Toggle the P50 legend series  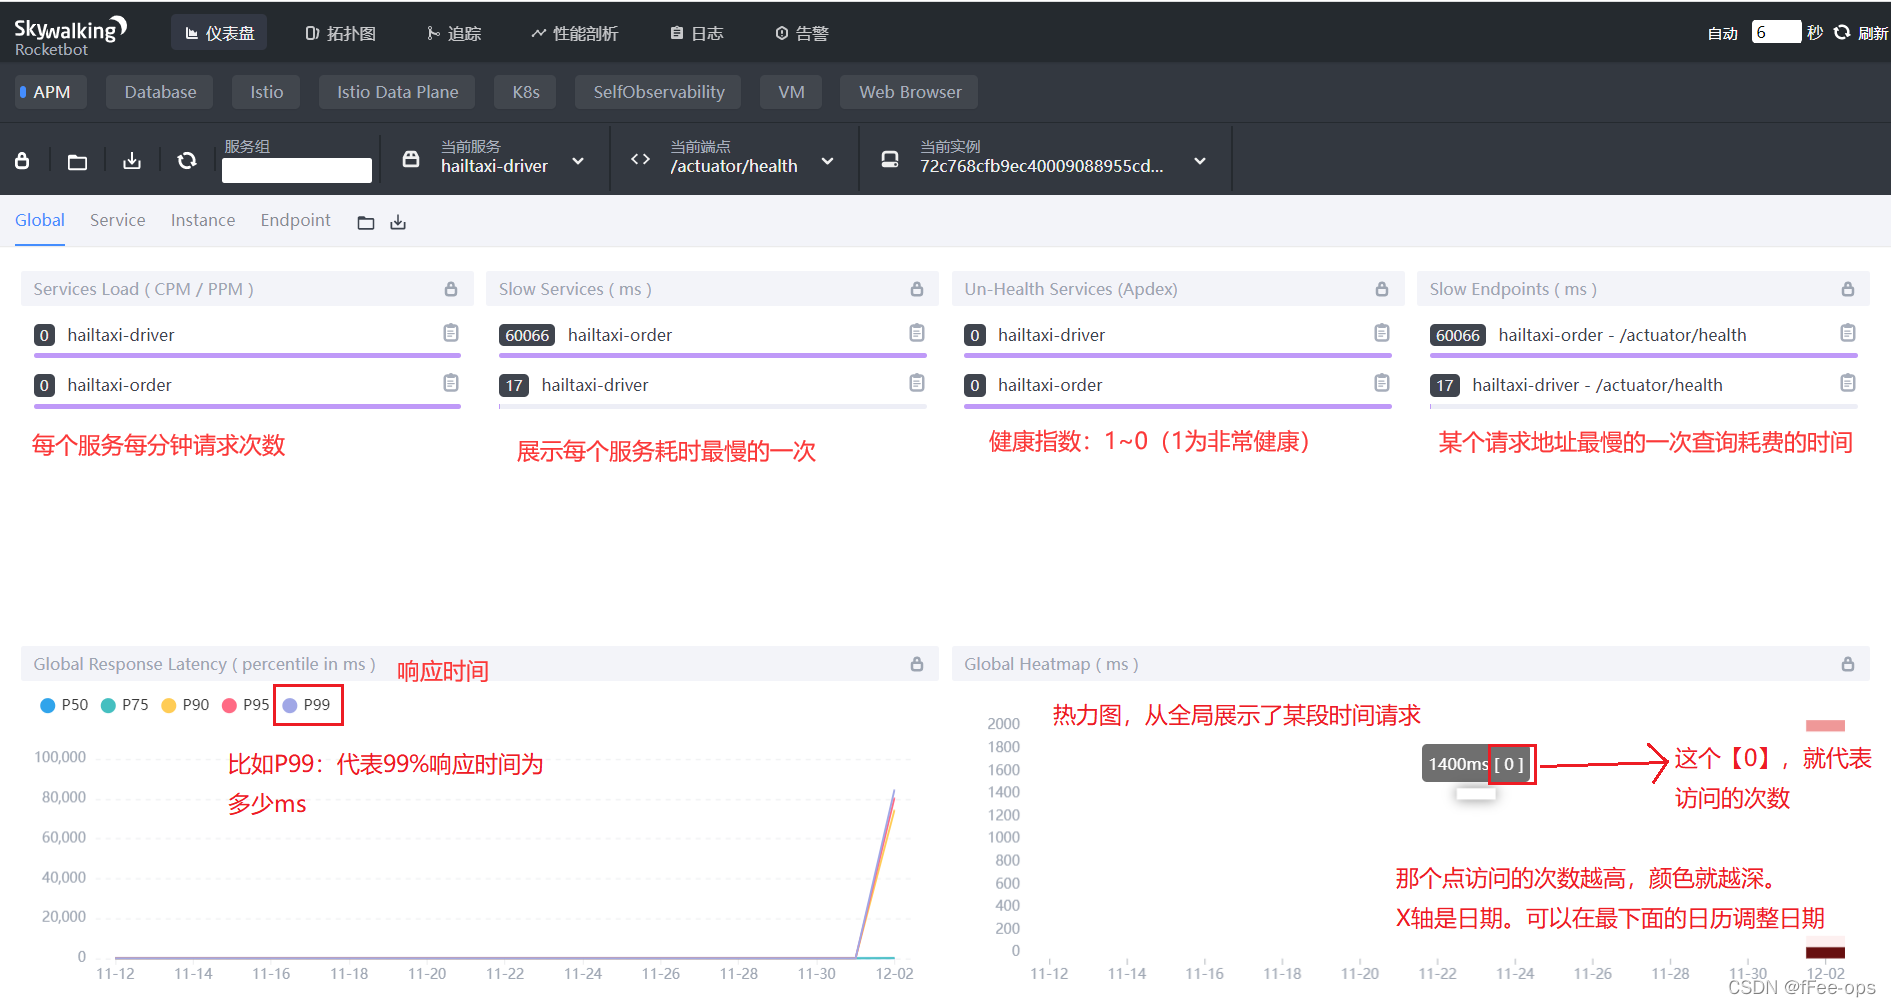click(64, 705)
